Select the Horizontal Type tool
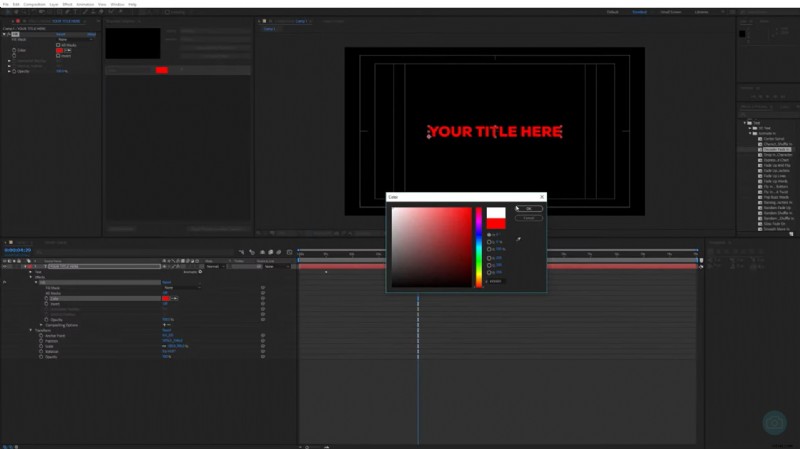Screen dimensions: 800x449 click(76, 12)
